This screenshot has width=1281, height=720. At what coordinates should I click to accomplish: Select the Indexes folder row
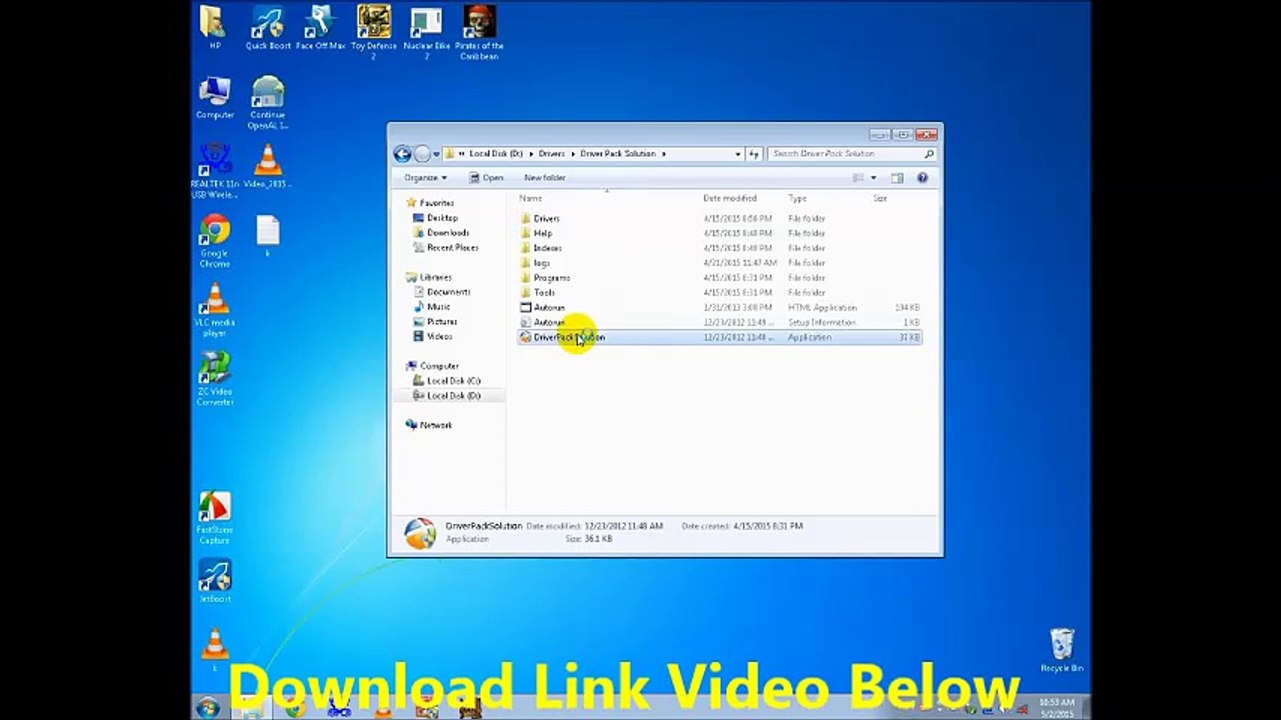pyautogui.click(x=719, y=248)
